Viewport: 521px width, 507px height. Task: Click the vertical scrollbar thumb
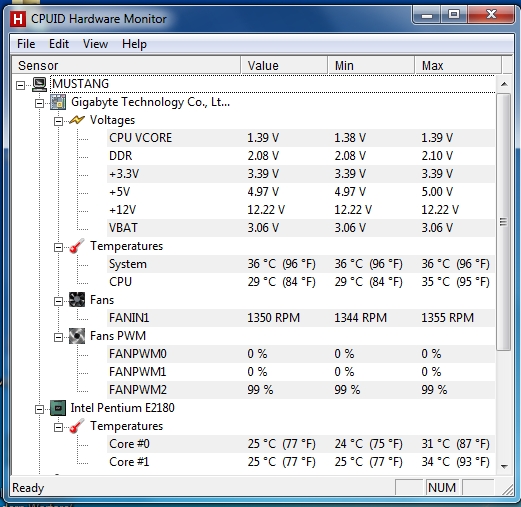(504, 222)
